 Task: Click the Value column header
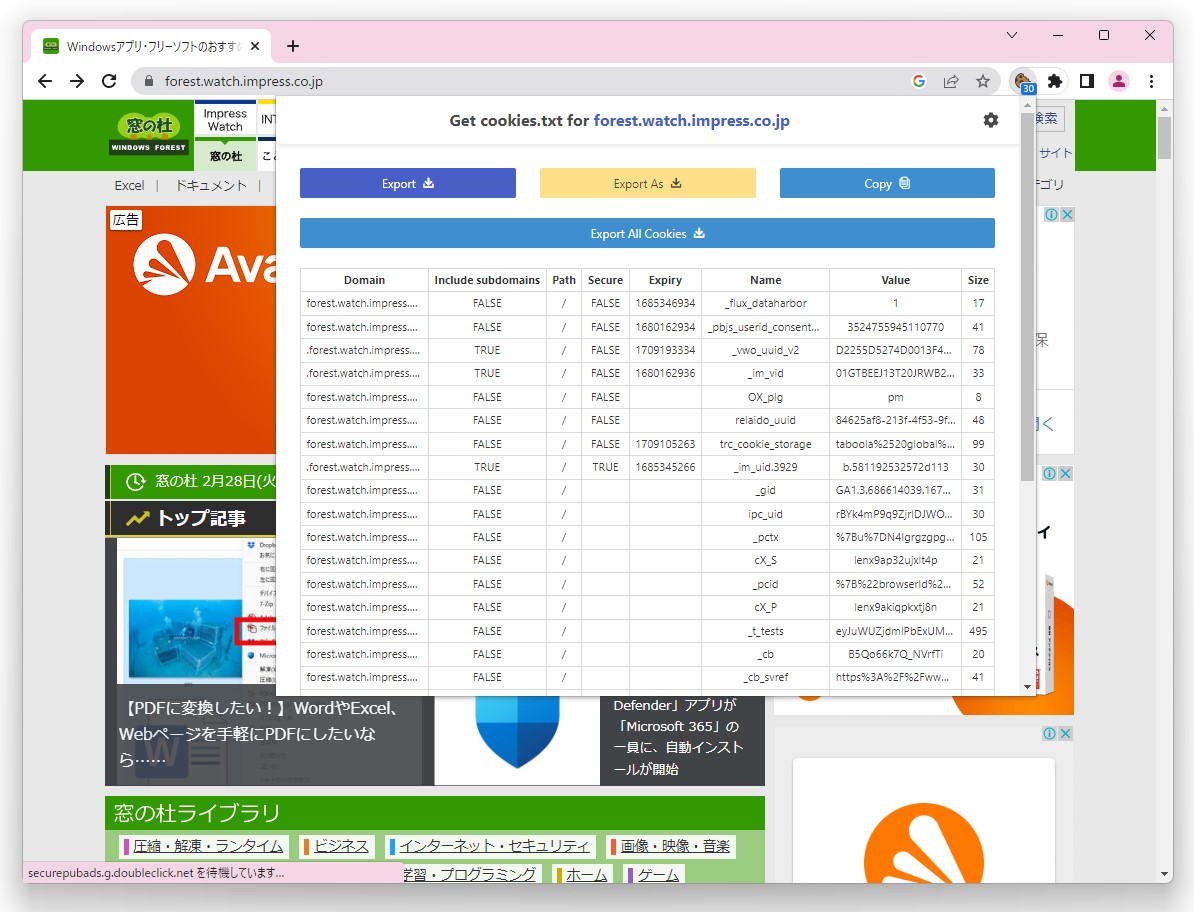coord(896,280)
